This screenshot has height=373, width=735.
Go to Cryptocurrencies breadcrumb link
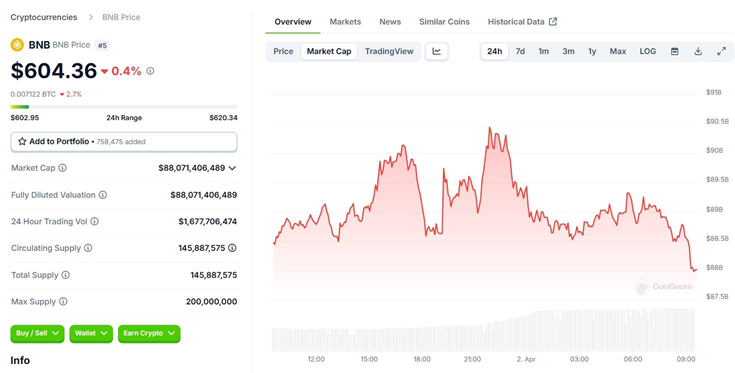[x=44, y=17]
